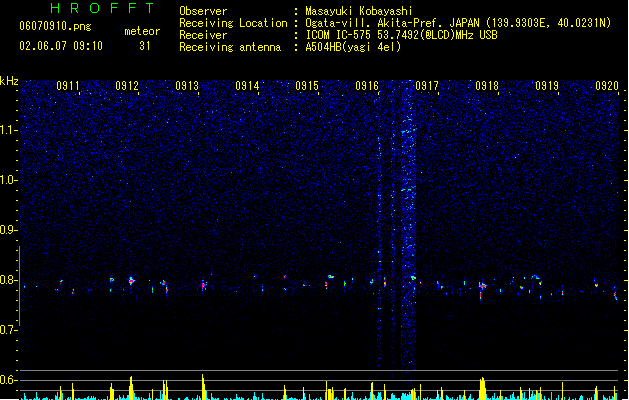Viewport: 629px width, 400px height.
Task: Click the meteor label
Action: tap(142, 31)
